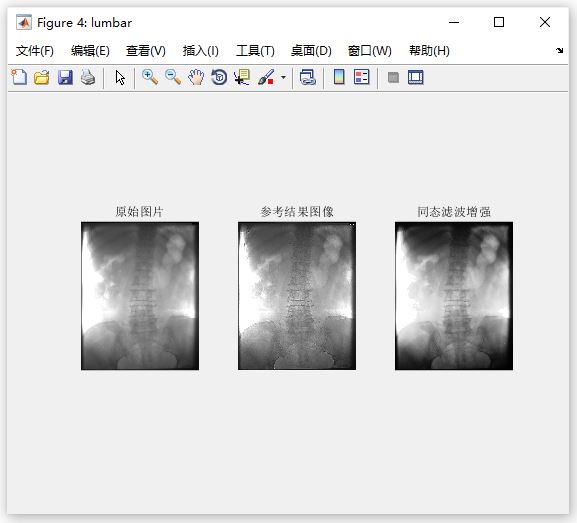Click the Show Plot Tools icon
577x523 pixels.
(416, 77)
